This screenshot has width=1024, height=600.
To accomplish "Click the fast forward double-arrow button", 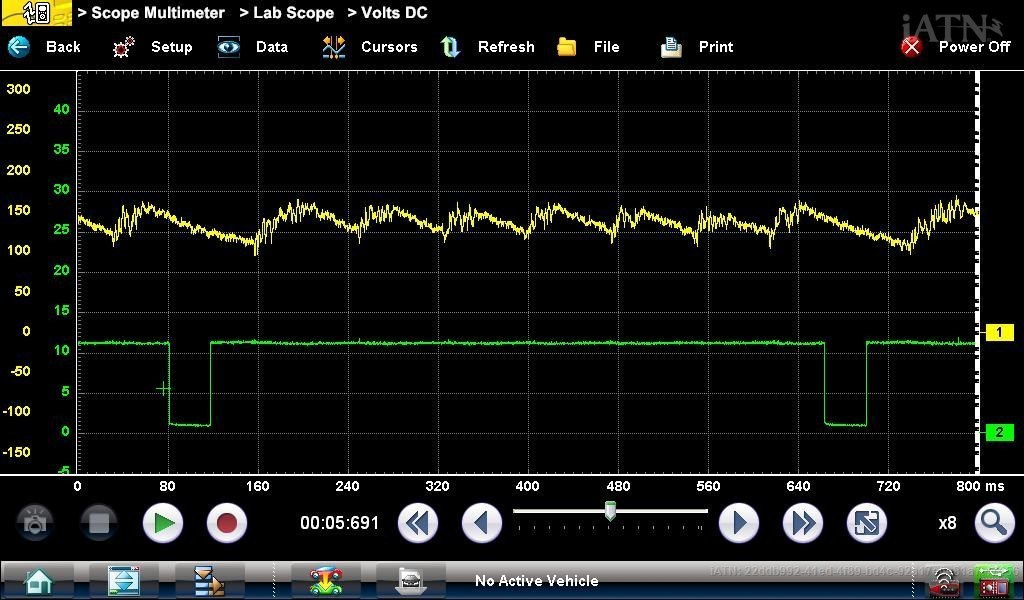I will point(802,523).
